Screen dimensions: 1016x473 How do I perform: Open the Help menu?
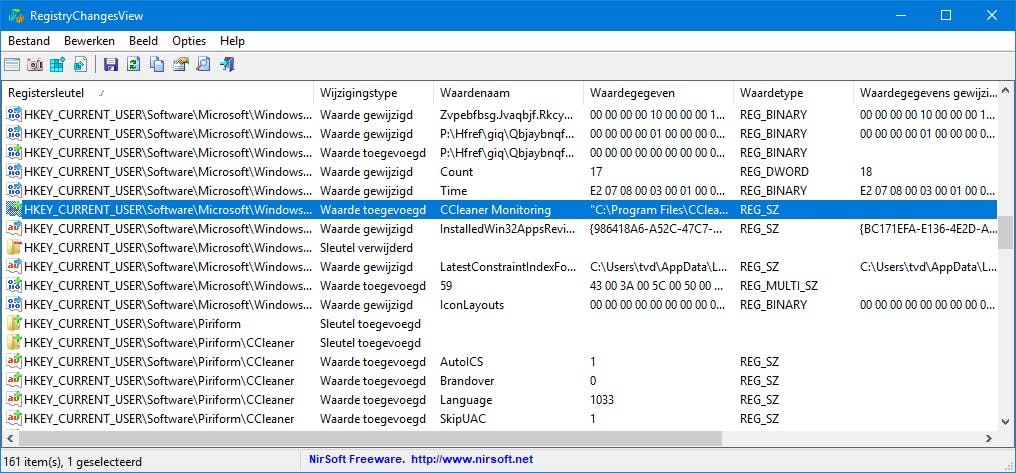[232, 41]
